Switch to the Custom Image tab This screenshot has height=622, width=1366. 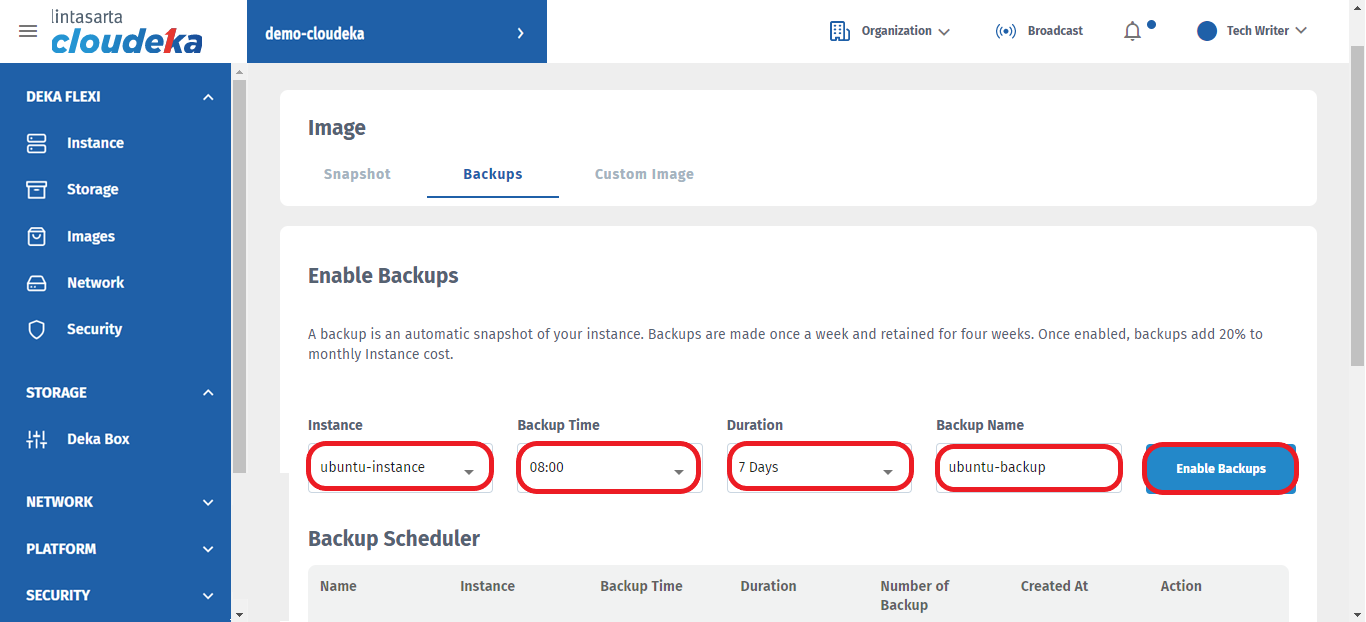(x=644, y=174)
